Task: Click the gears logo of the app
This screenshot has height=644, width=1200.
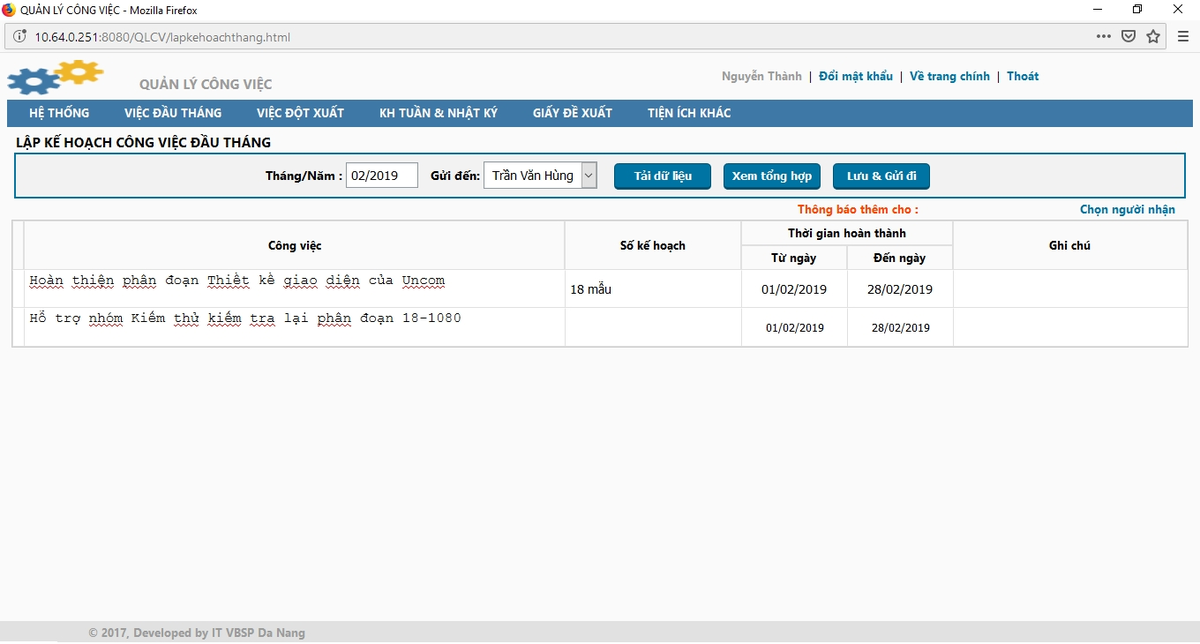Action: tap(55, 77)
